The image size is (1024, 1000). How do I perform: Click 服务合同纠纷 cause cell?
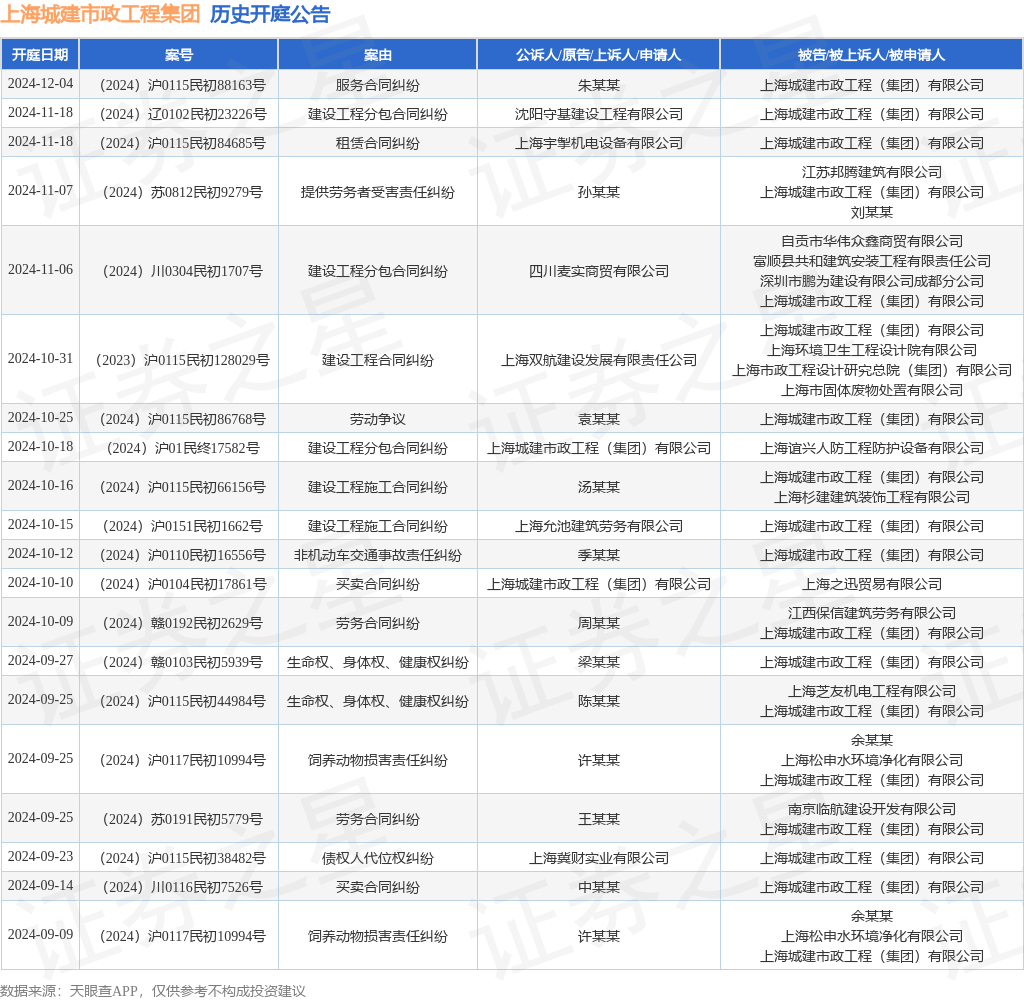(x=377, y=86)
